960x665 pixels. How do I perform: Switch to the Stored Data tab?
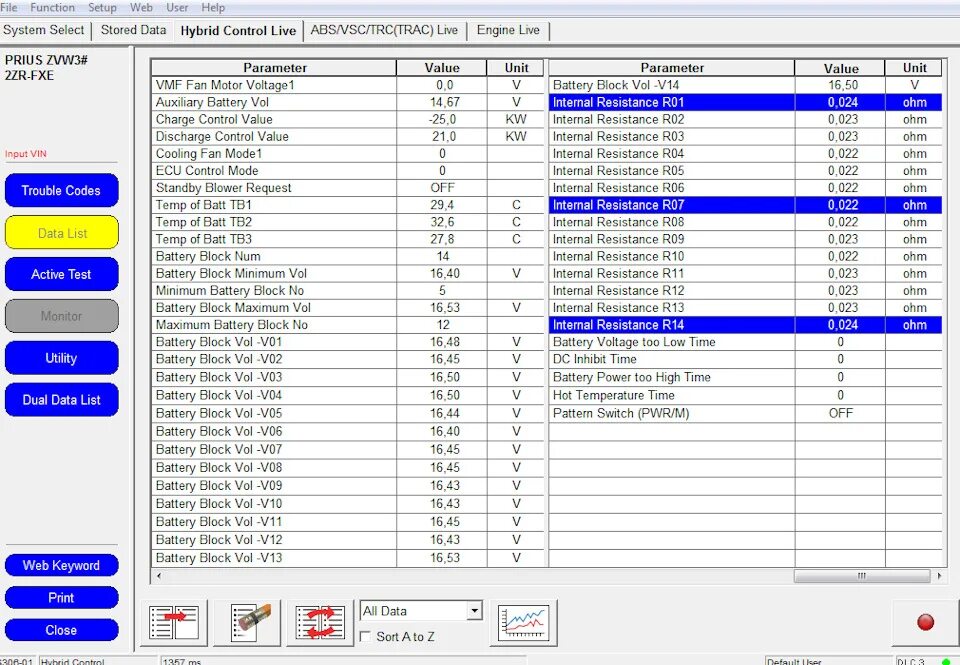(133, 30)
